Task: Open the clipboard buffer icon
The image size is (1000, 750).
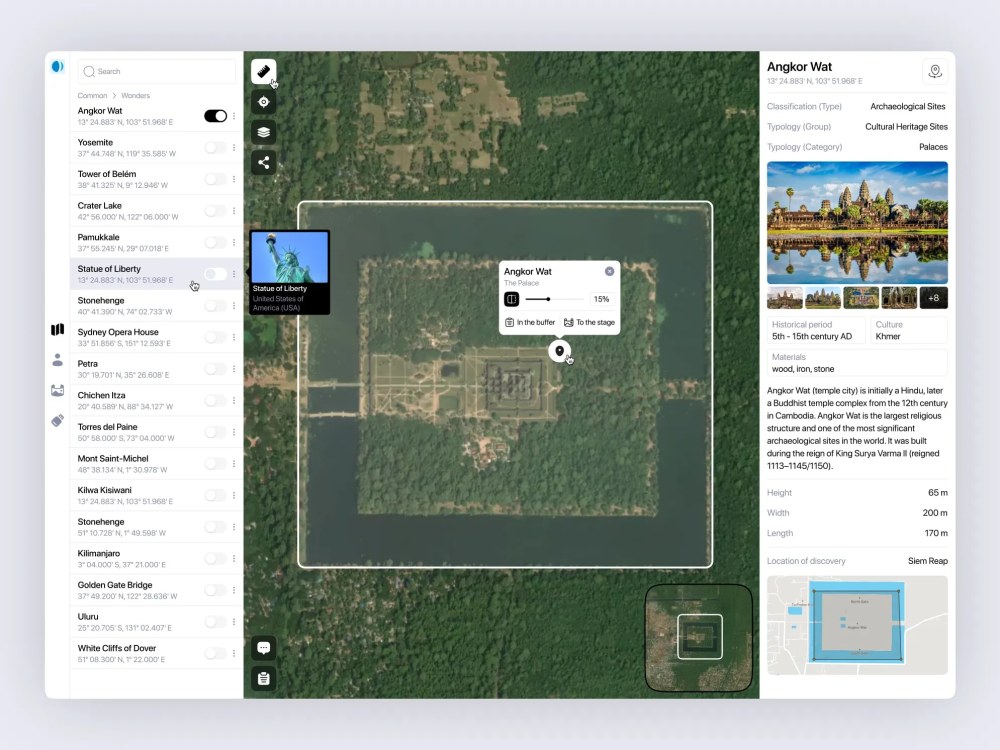Action: click(263, 679)
